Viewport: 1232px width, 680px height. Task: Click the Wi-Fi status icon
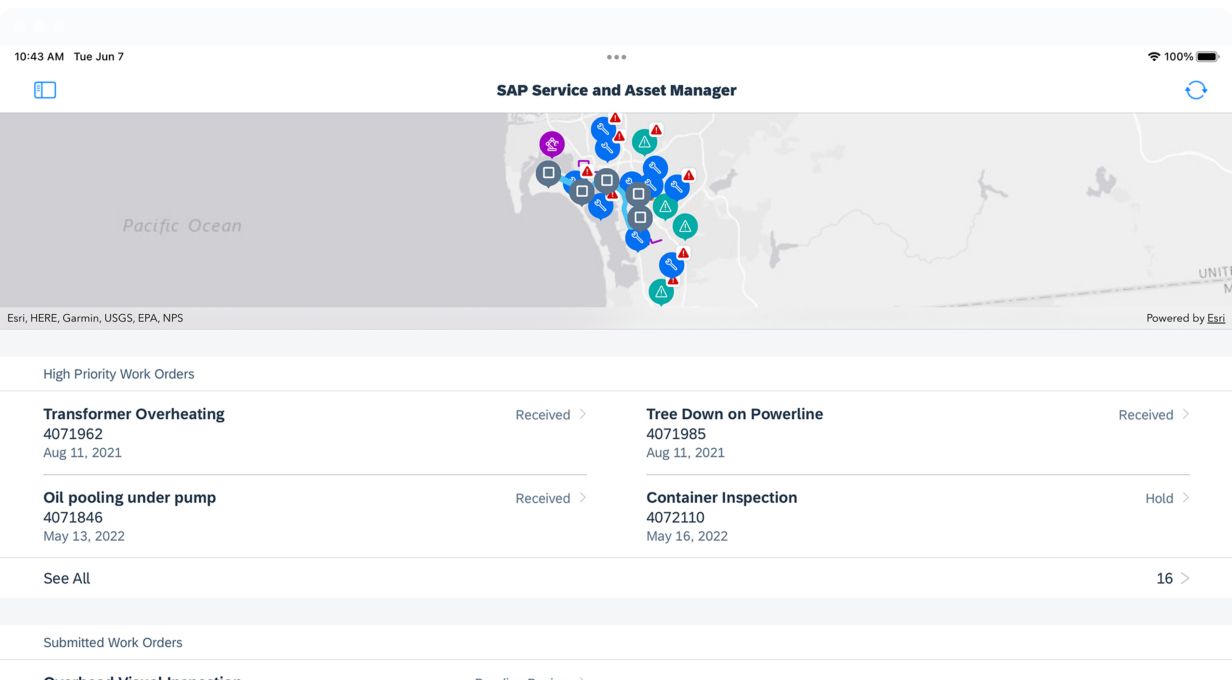pyautogui.click(x=1154, y=57)
